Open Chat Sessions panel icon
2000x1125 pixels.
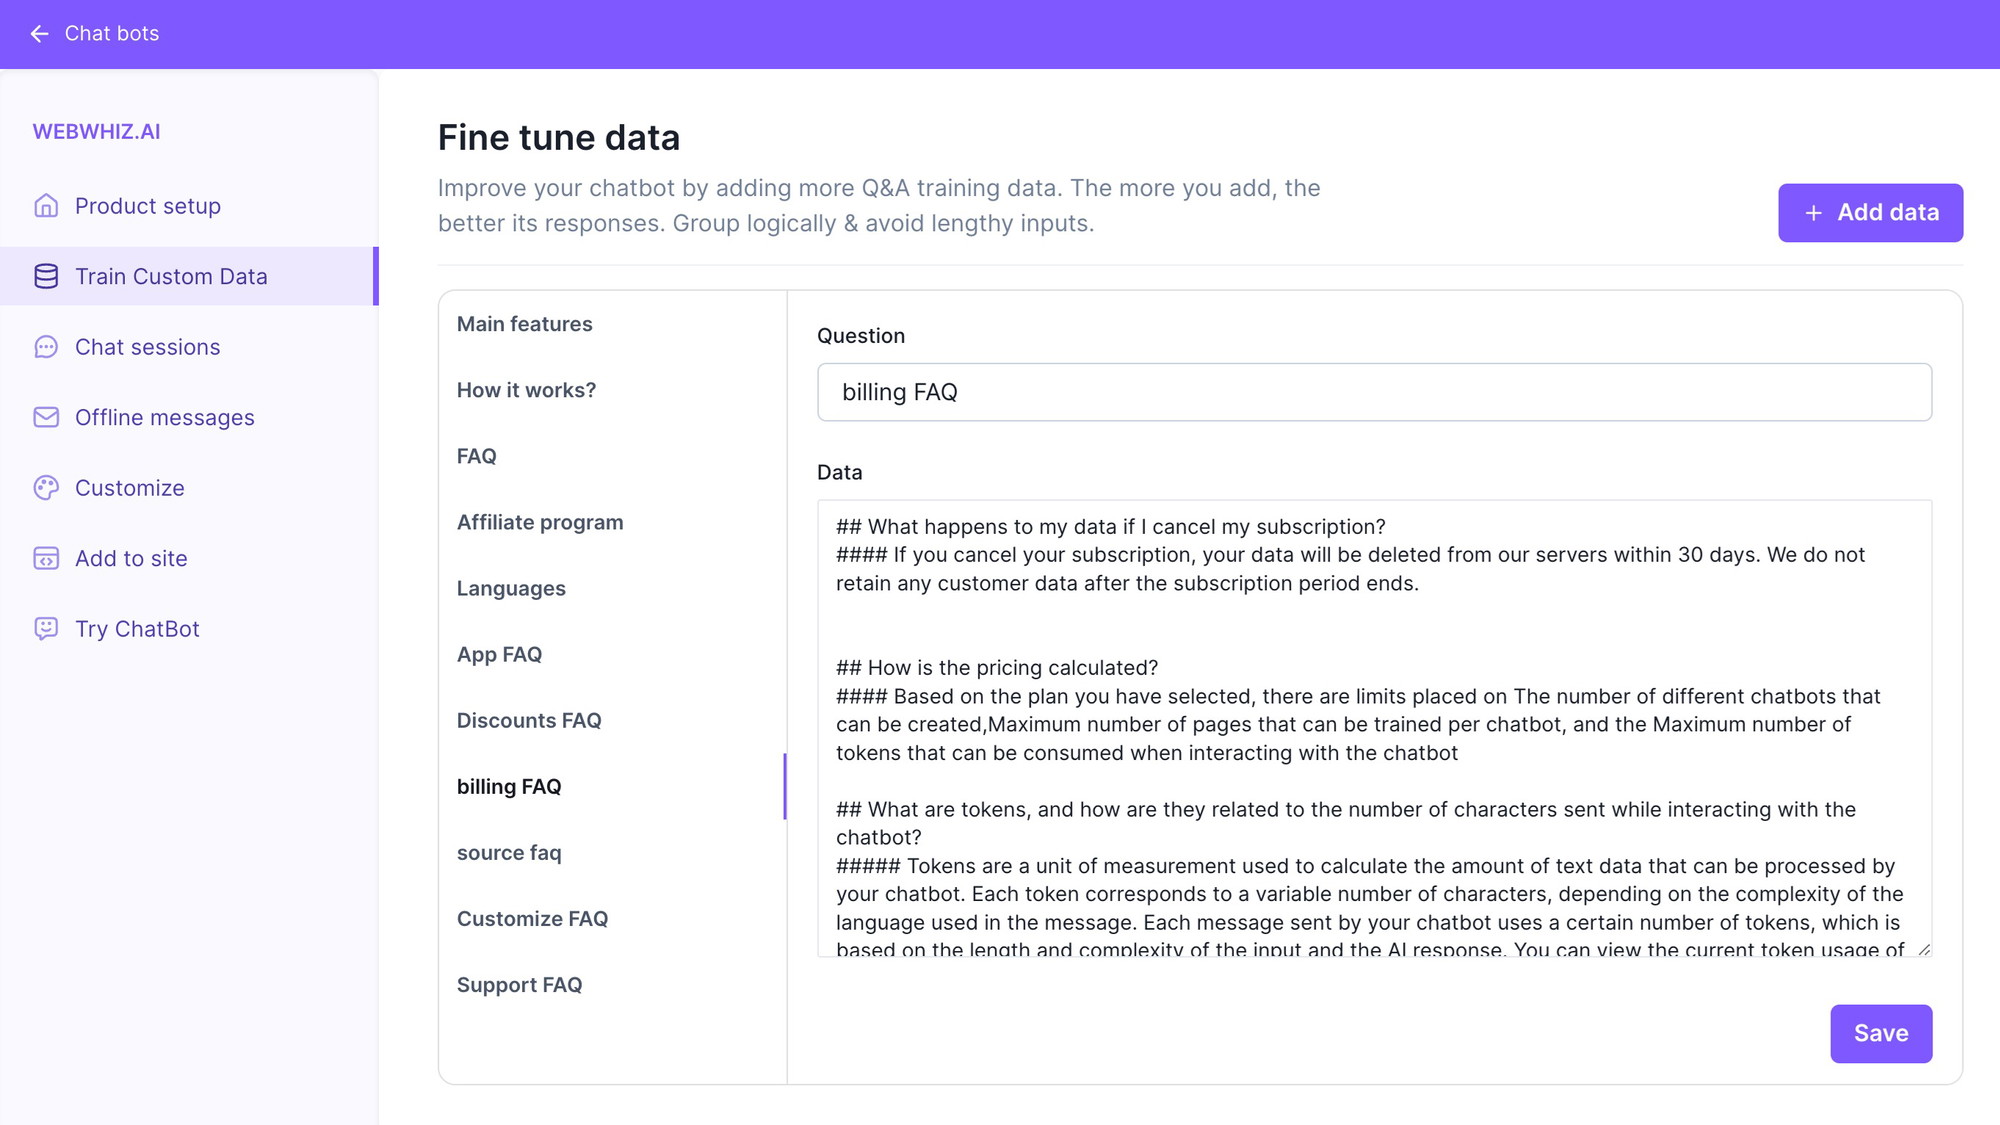45,346
